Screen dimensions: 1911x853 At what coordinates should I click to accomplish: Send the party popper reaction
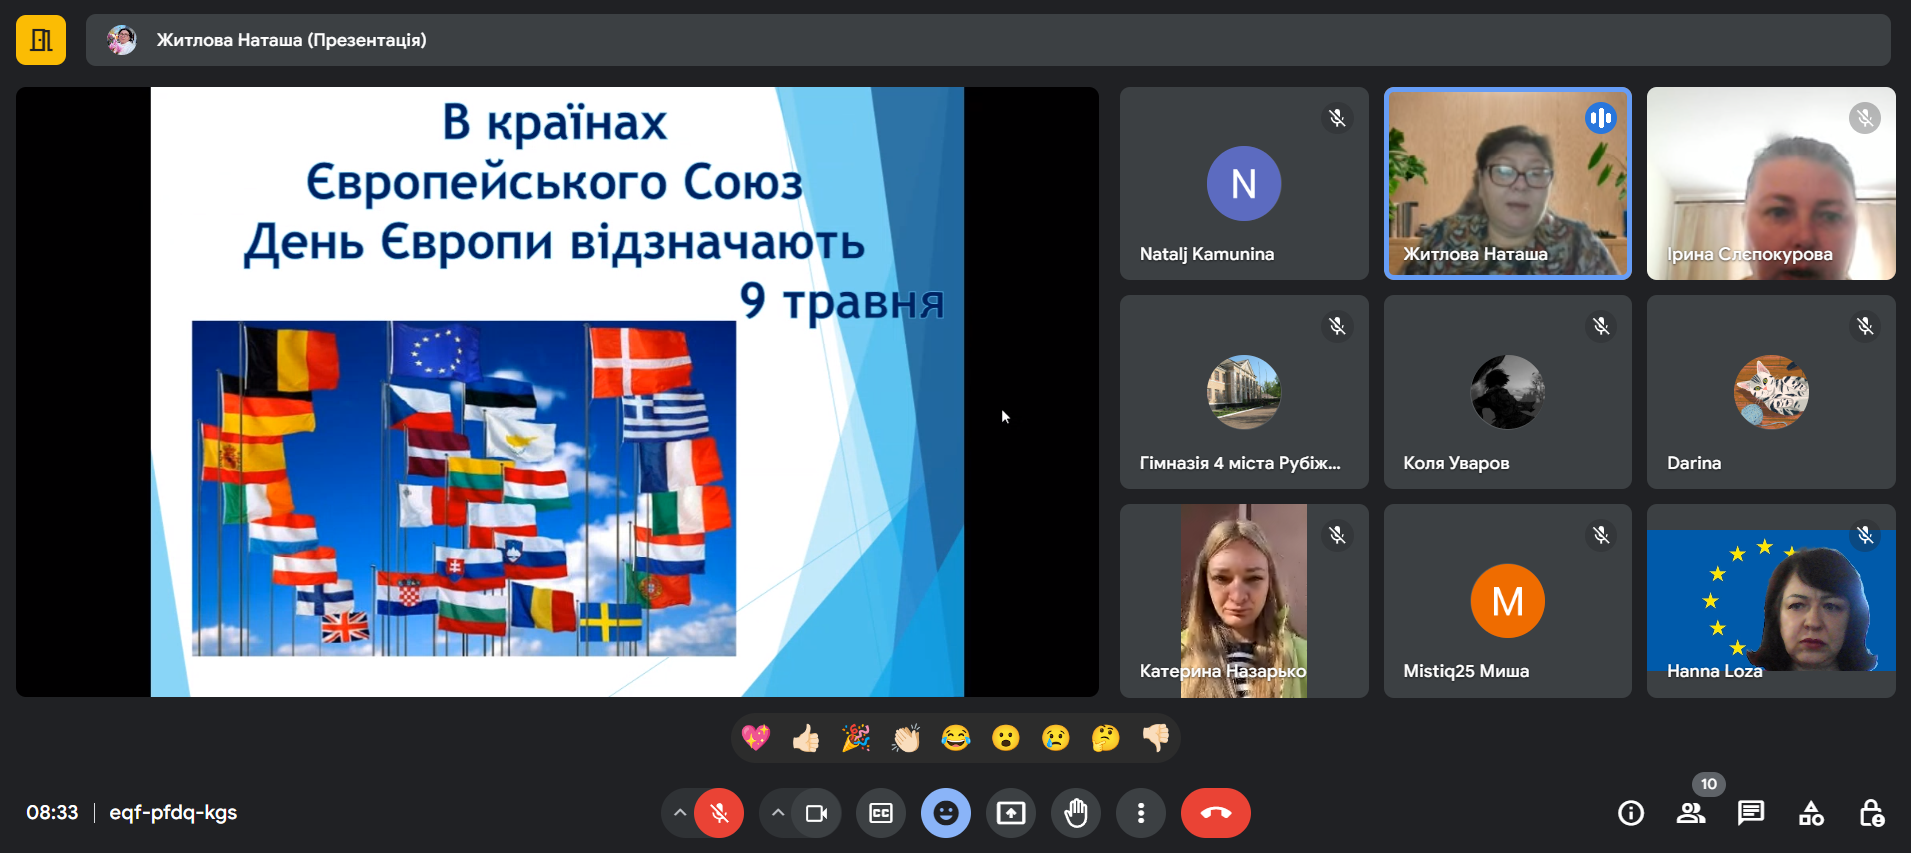[x=856, y=738]
